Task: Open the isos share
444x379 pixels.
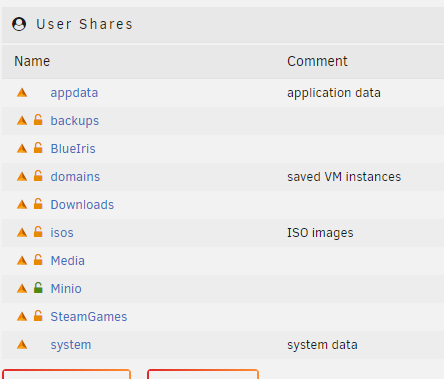Action: (62, 233)
